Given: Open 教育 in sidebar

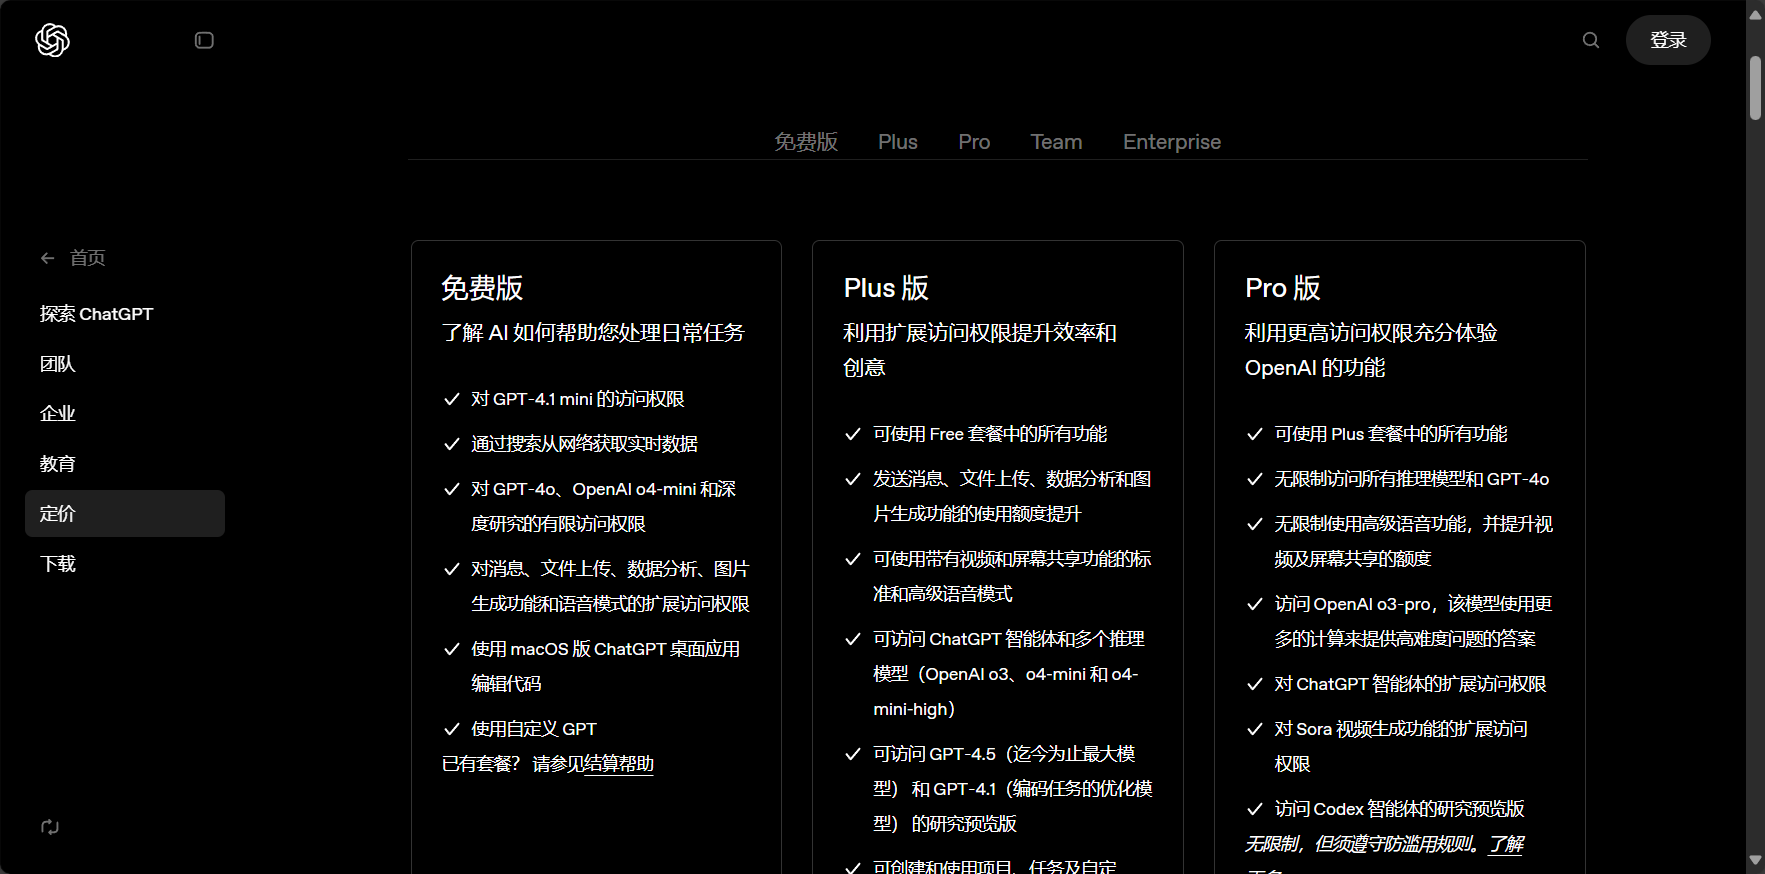Looking at the screenshot, I should point(58,464).
